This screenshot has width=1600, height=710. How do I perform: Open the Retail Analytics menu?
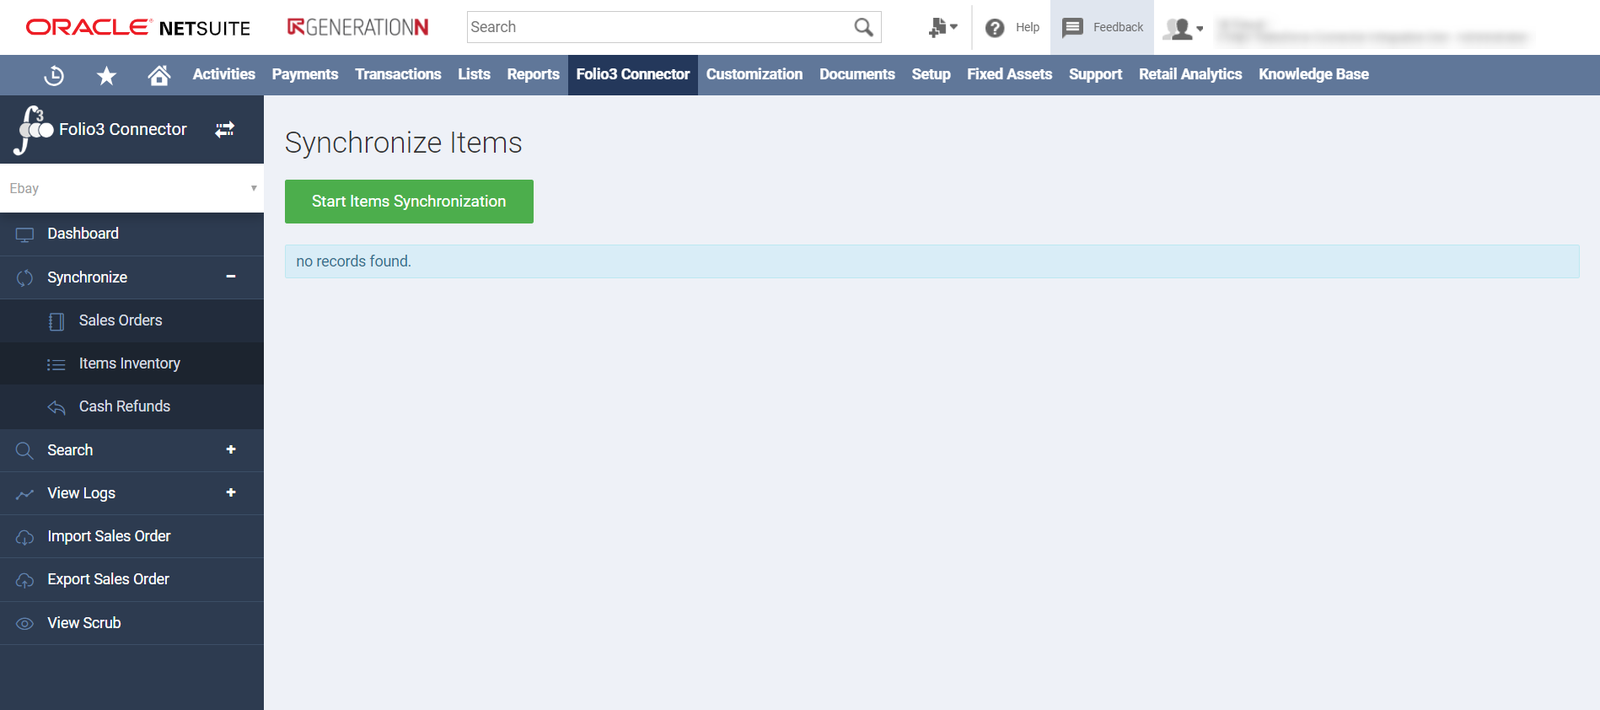[1190, 75]
